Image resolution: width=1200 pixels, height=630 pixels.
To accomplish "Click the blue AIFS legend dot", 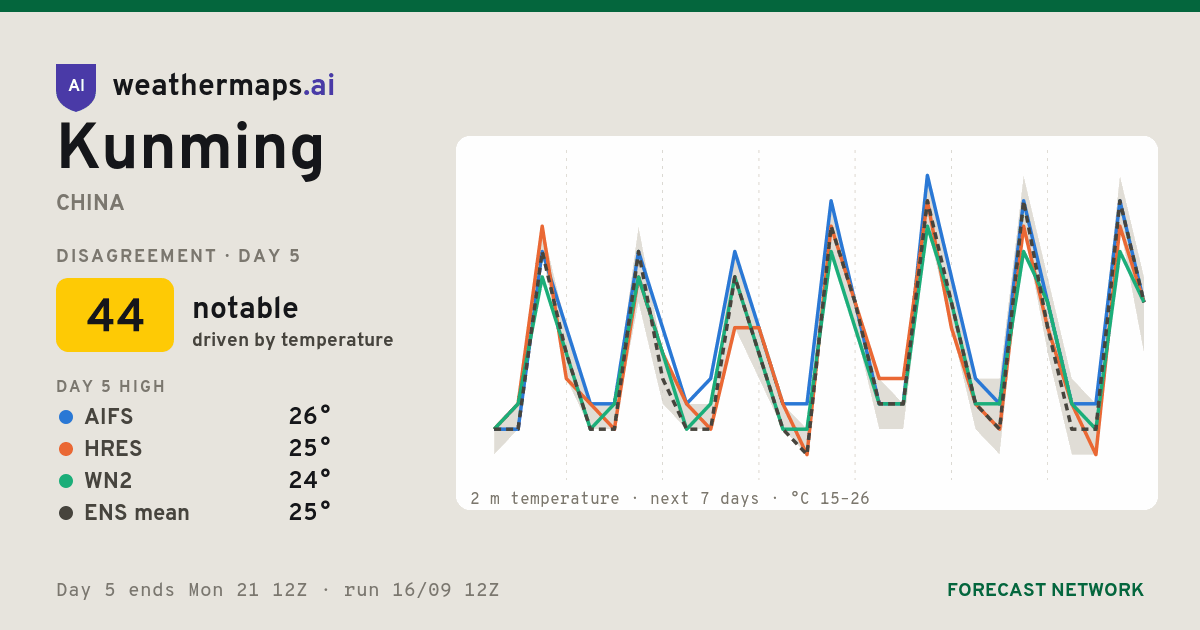I will click(66, 417).
